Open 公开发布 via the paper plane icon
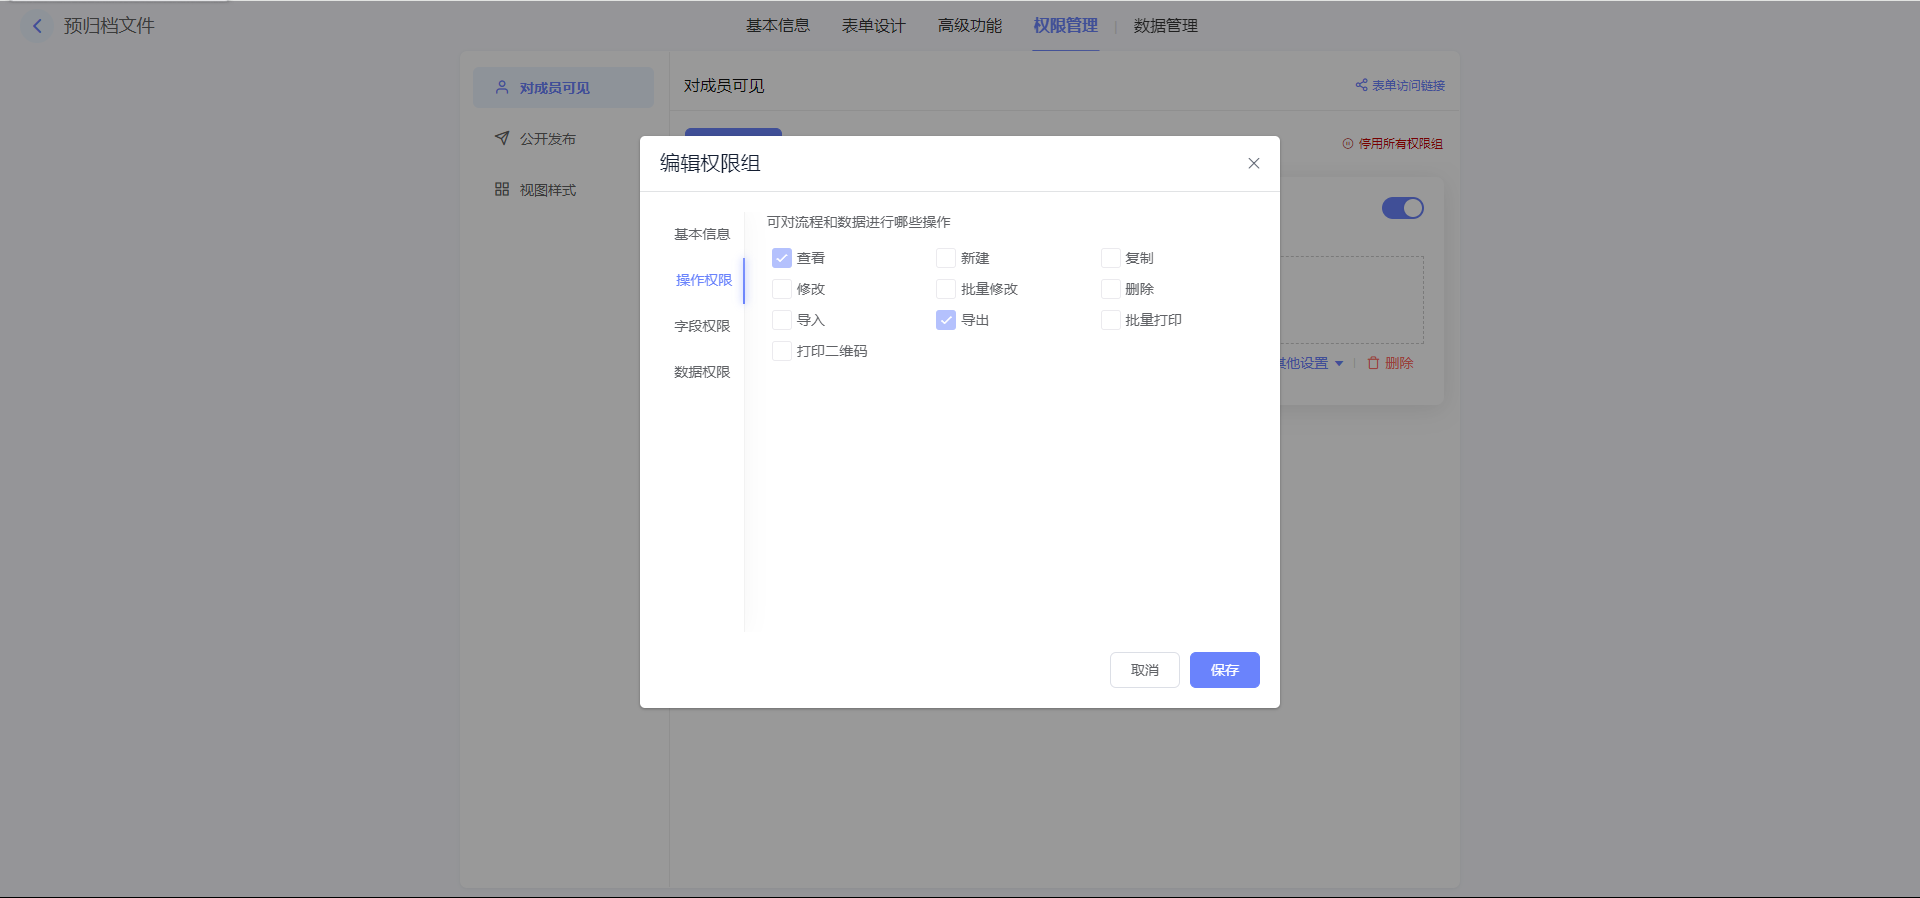 502,138
